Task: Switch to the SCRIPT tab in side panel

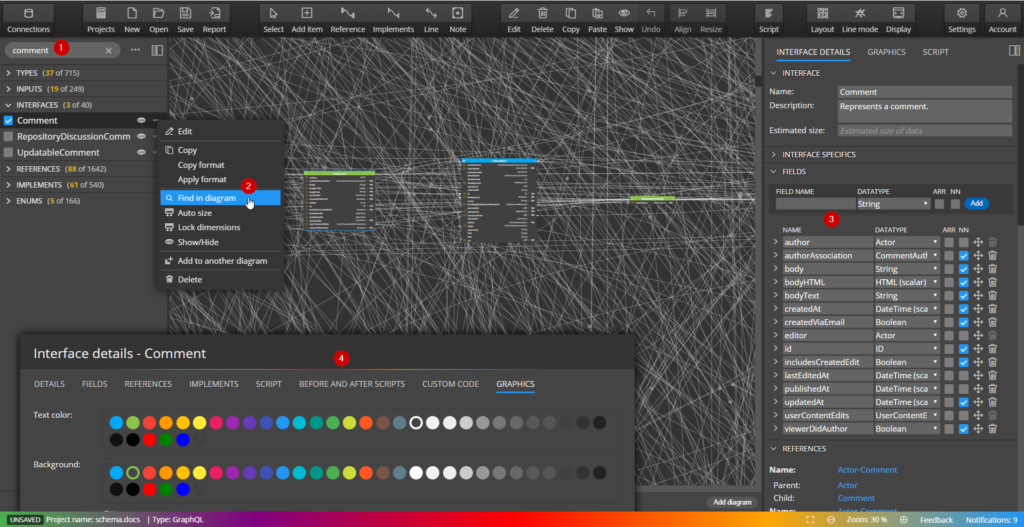Action: (935, 52)
